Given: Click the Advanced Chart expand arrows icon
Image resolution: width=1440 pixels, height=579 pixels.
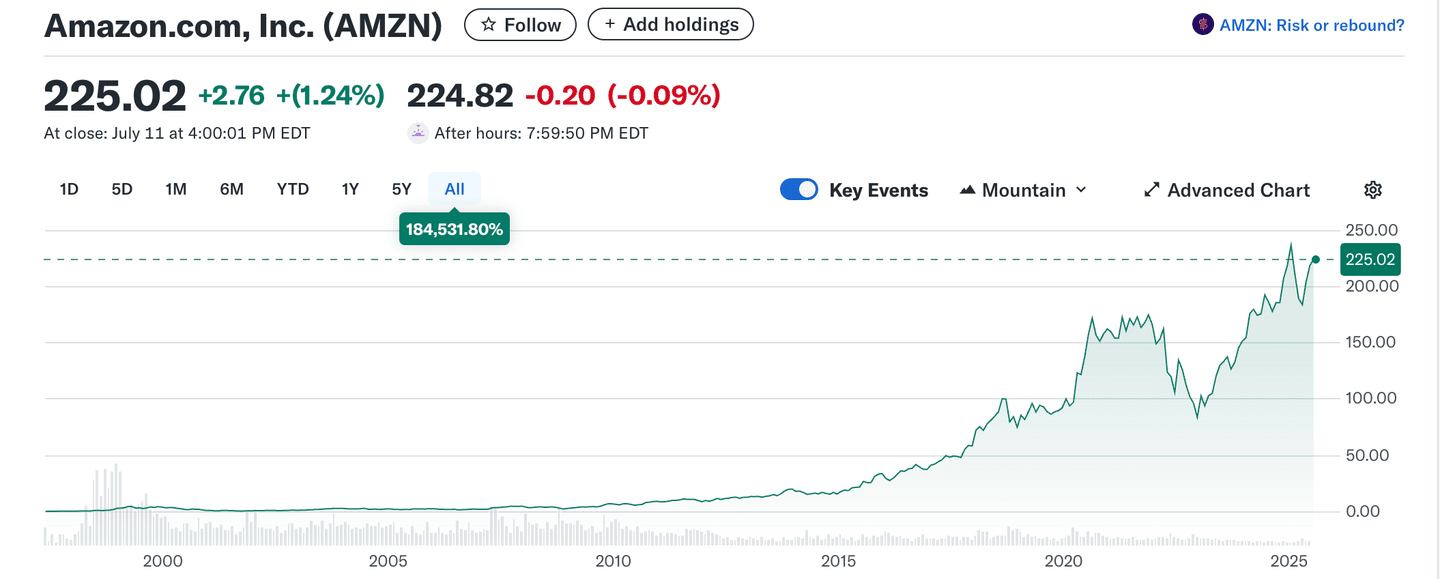Looking at the screenshot, I should (1152, 190).
